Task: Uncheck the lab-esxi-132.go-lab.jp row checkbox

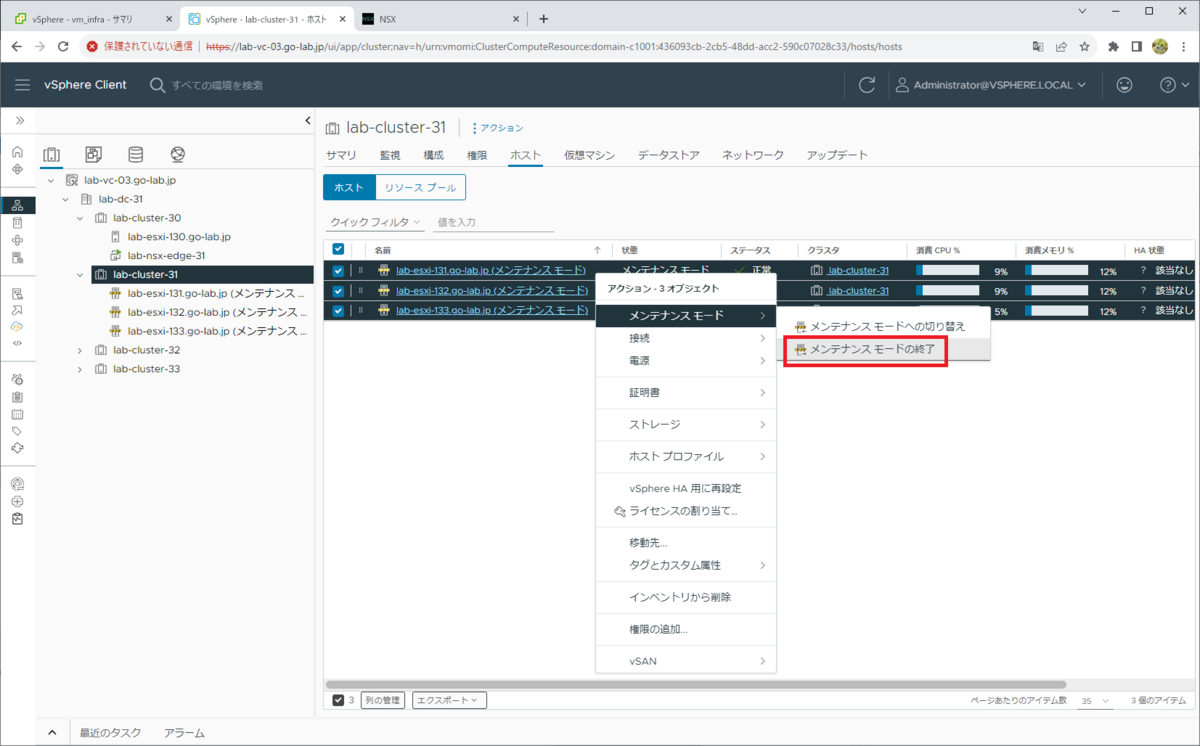Action: 338,291
